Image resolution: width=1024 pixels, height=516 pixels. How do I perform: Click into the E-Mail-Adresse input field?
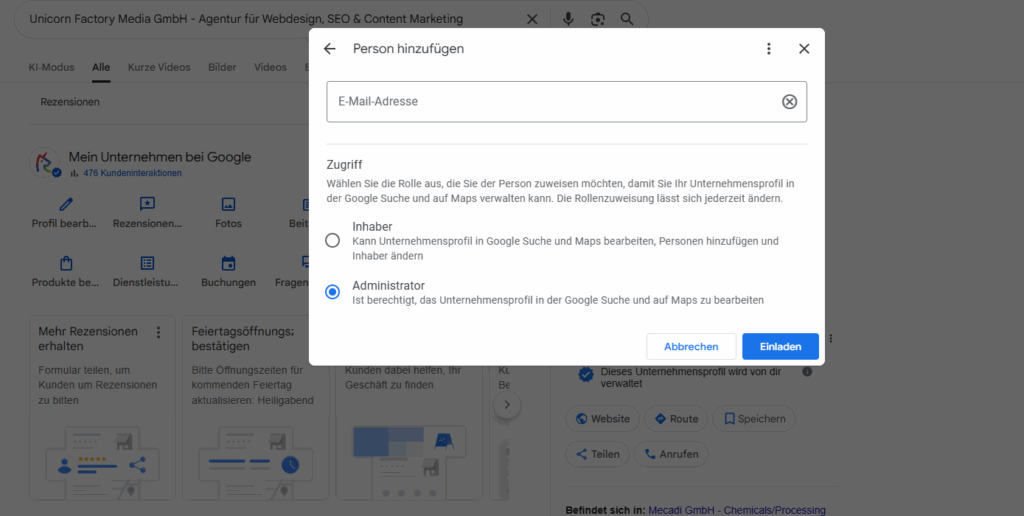pyautogui.click(x=550, y=101)
